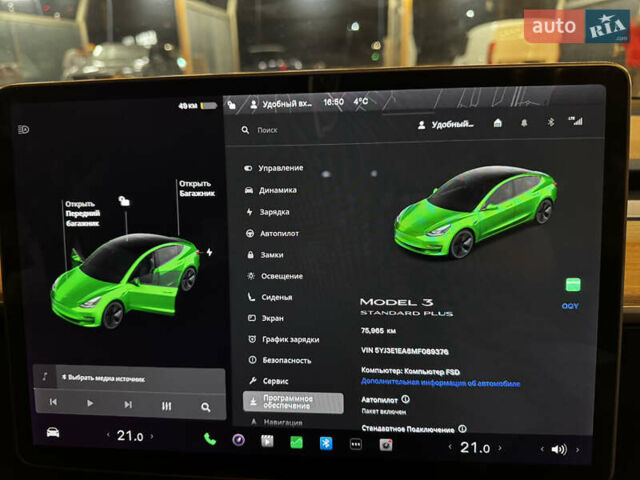This screenshot has height=480, width=640.
Task: Tap the garage door HomeLink icon
Action: 498,123
